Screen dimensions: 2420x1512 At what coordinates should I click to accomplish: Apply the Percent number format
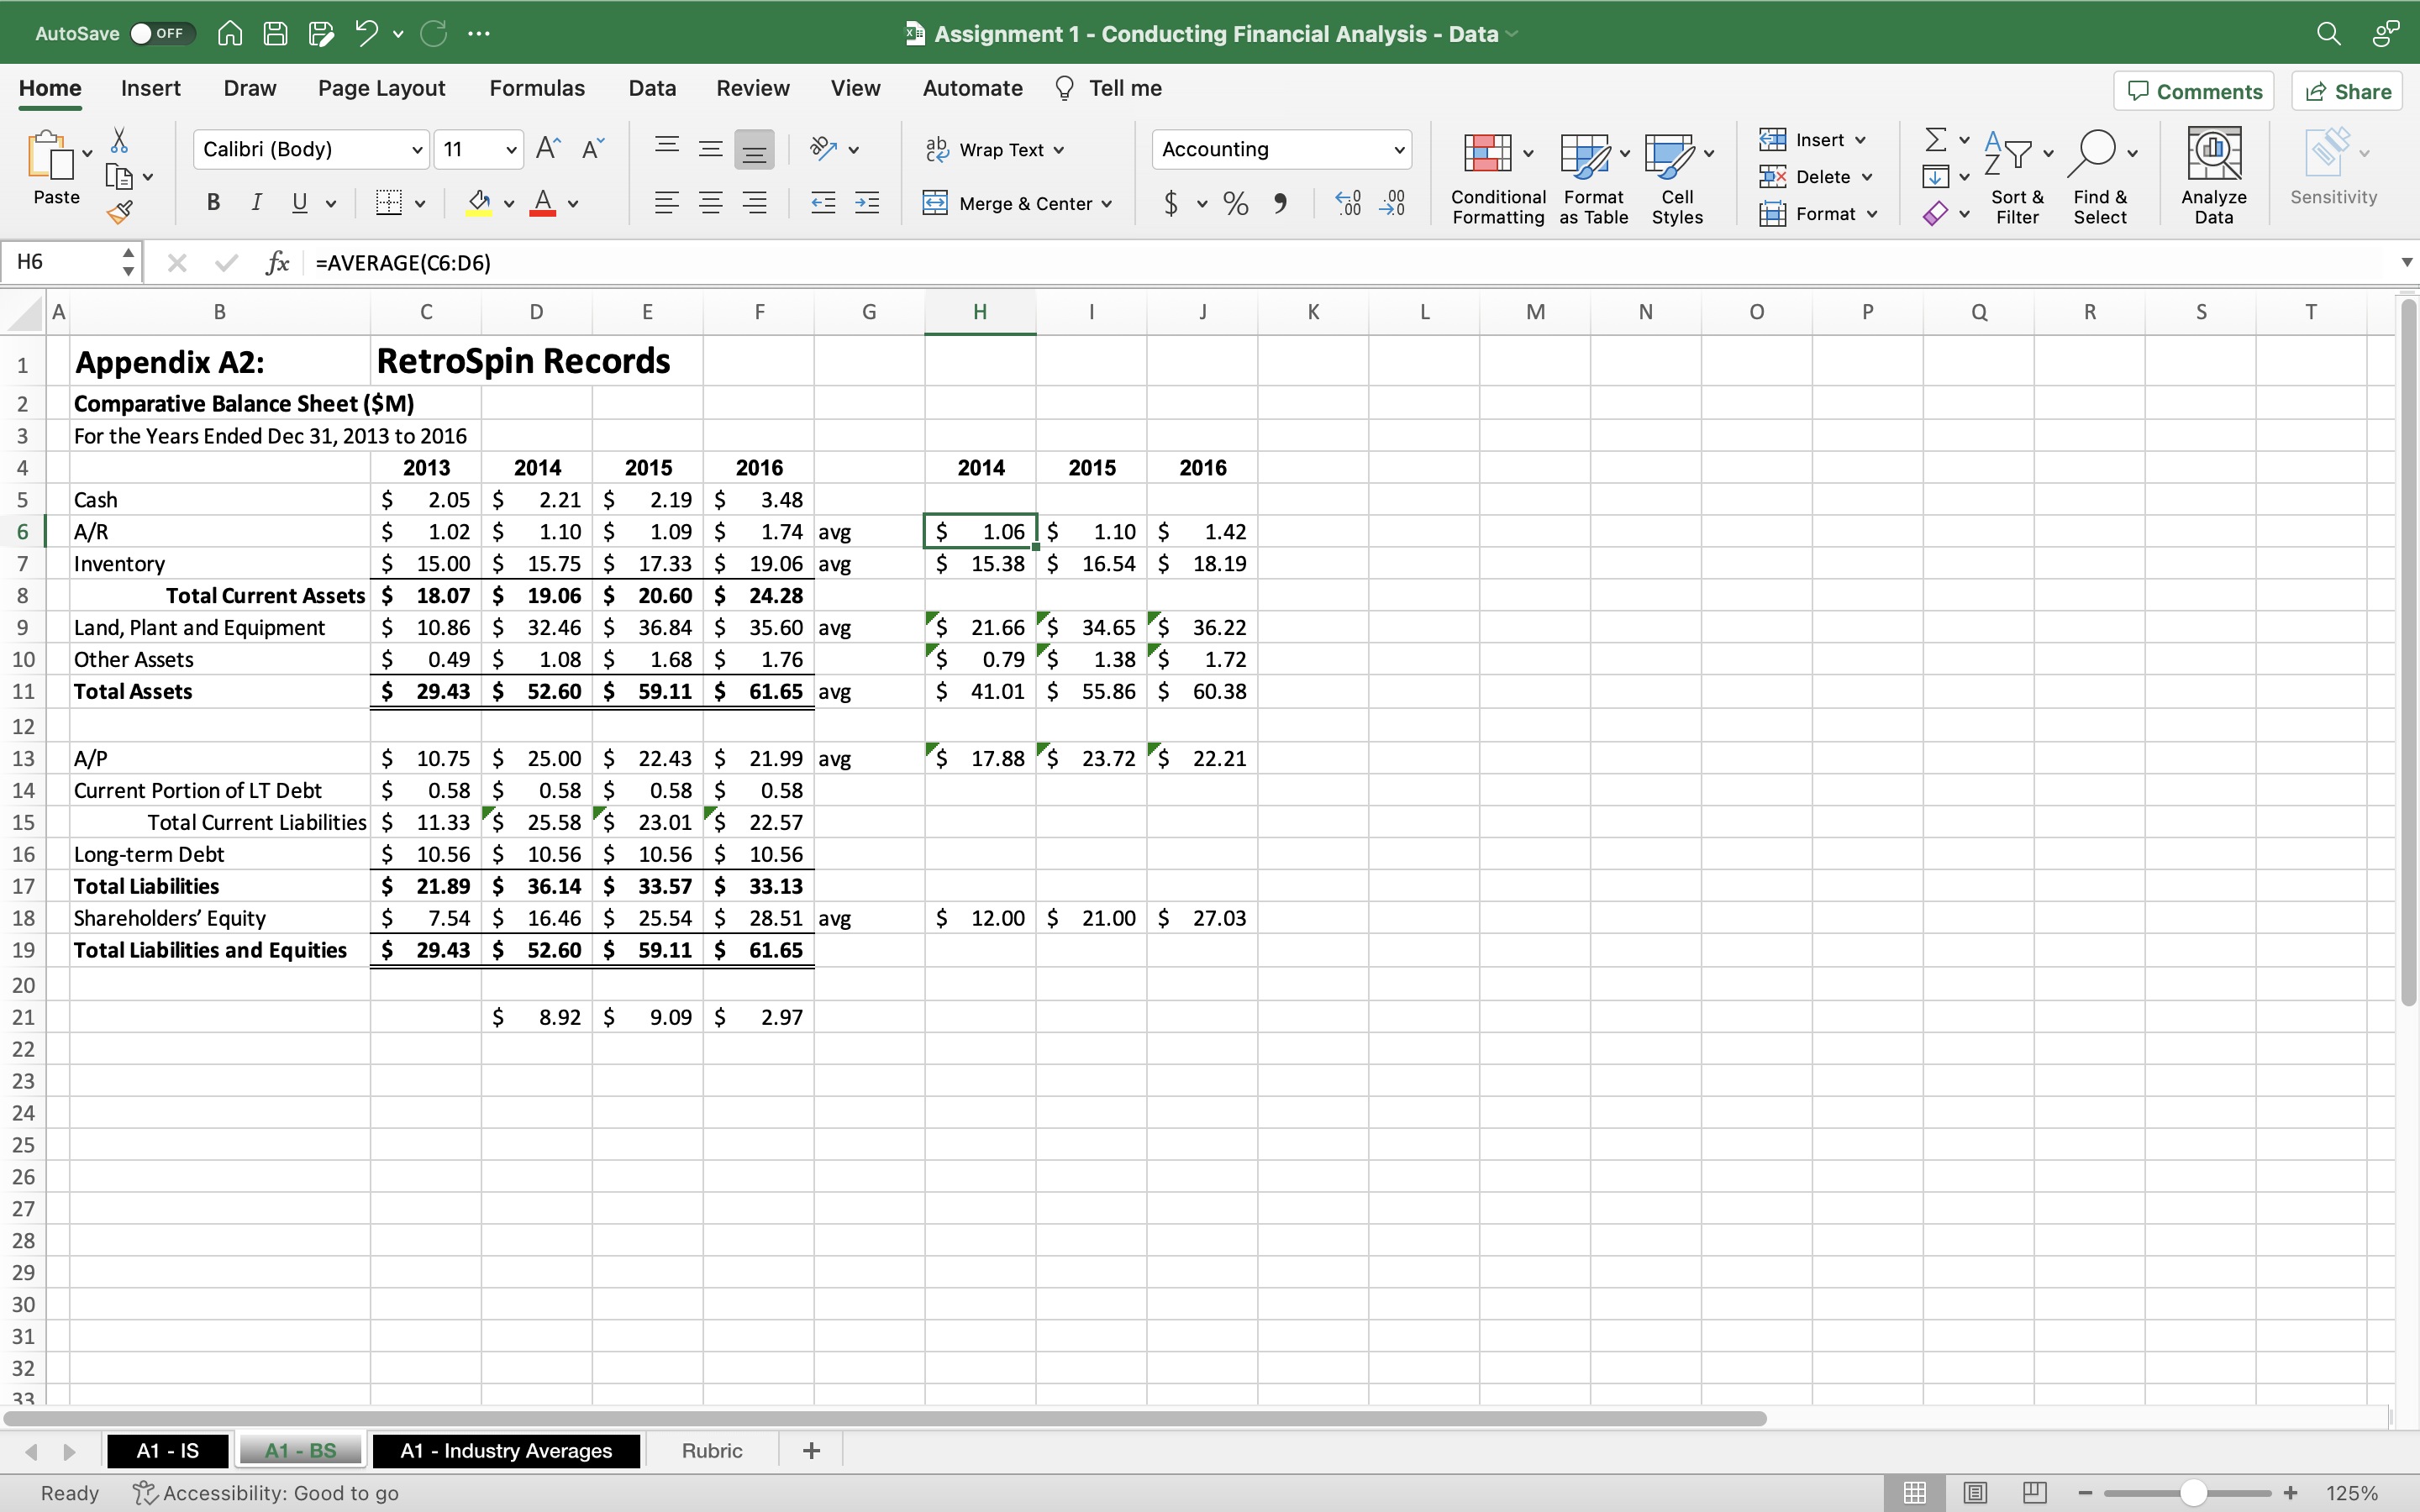tap(1234, 203)
